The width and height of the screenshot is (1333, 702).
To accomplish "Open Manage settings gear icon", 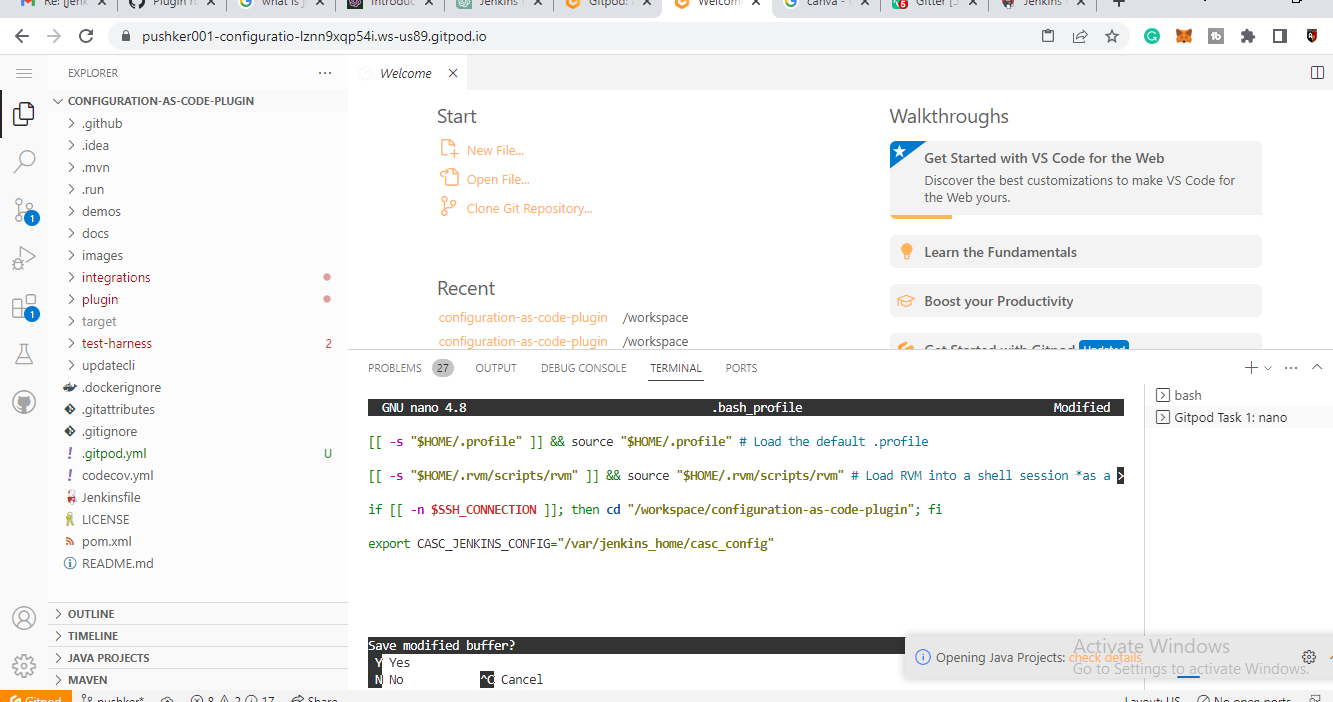I will [23, 665].
